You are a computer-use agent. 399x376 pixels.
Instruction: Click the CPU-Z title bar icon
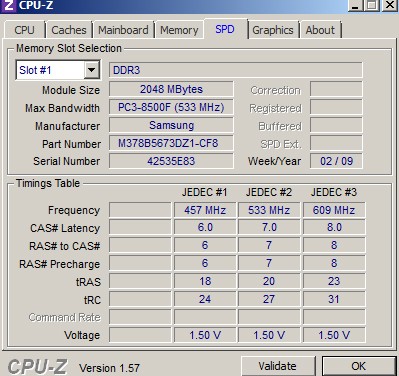coord(8,5)
